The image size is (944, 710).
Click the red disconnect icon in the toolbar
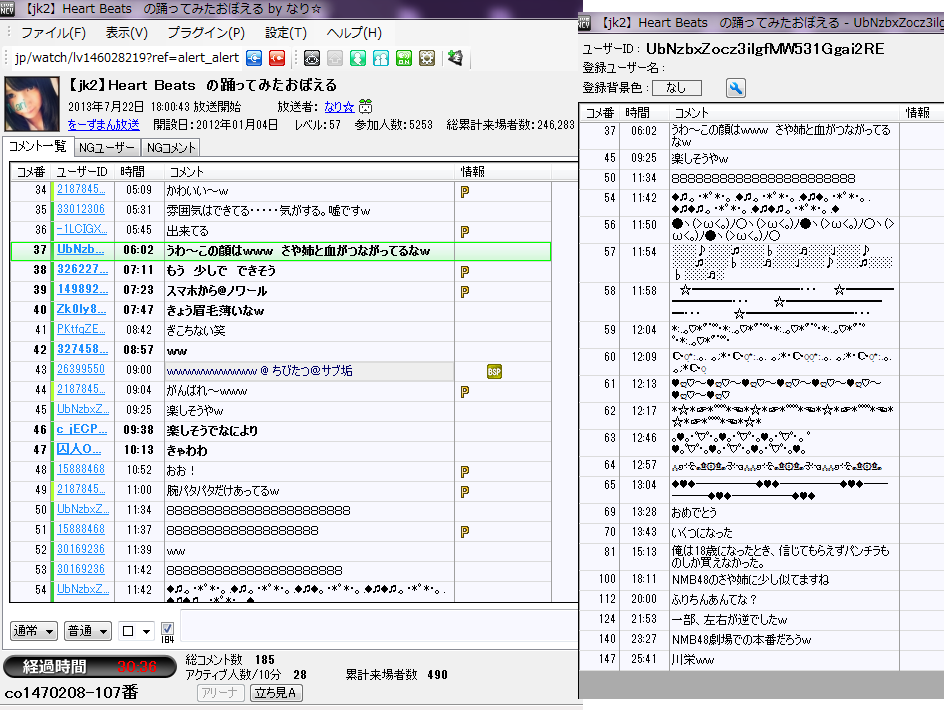click(277, 58)
